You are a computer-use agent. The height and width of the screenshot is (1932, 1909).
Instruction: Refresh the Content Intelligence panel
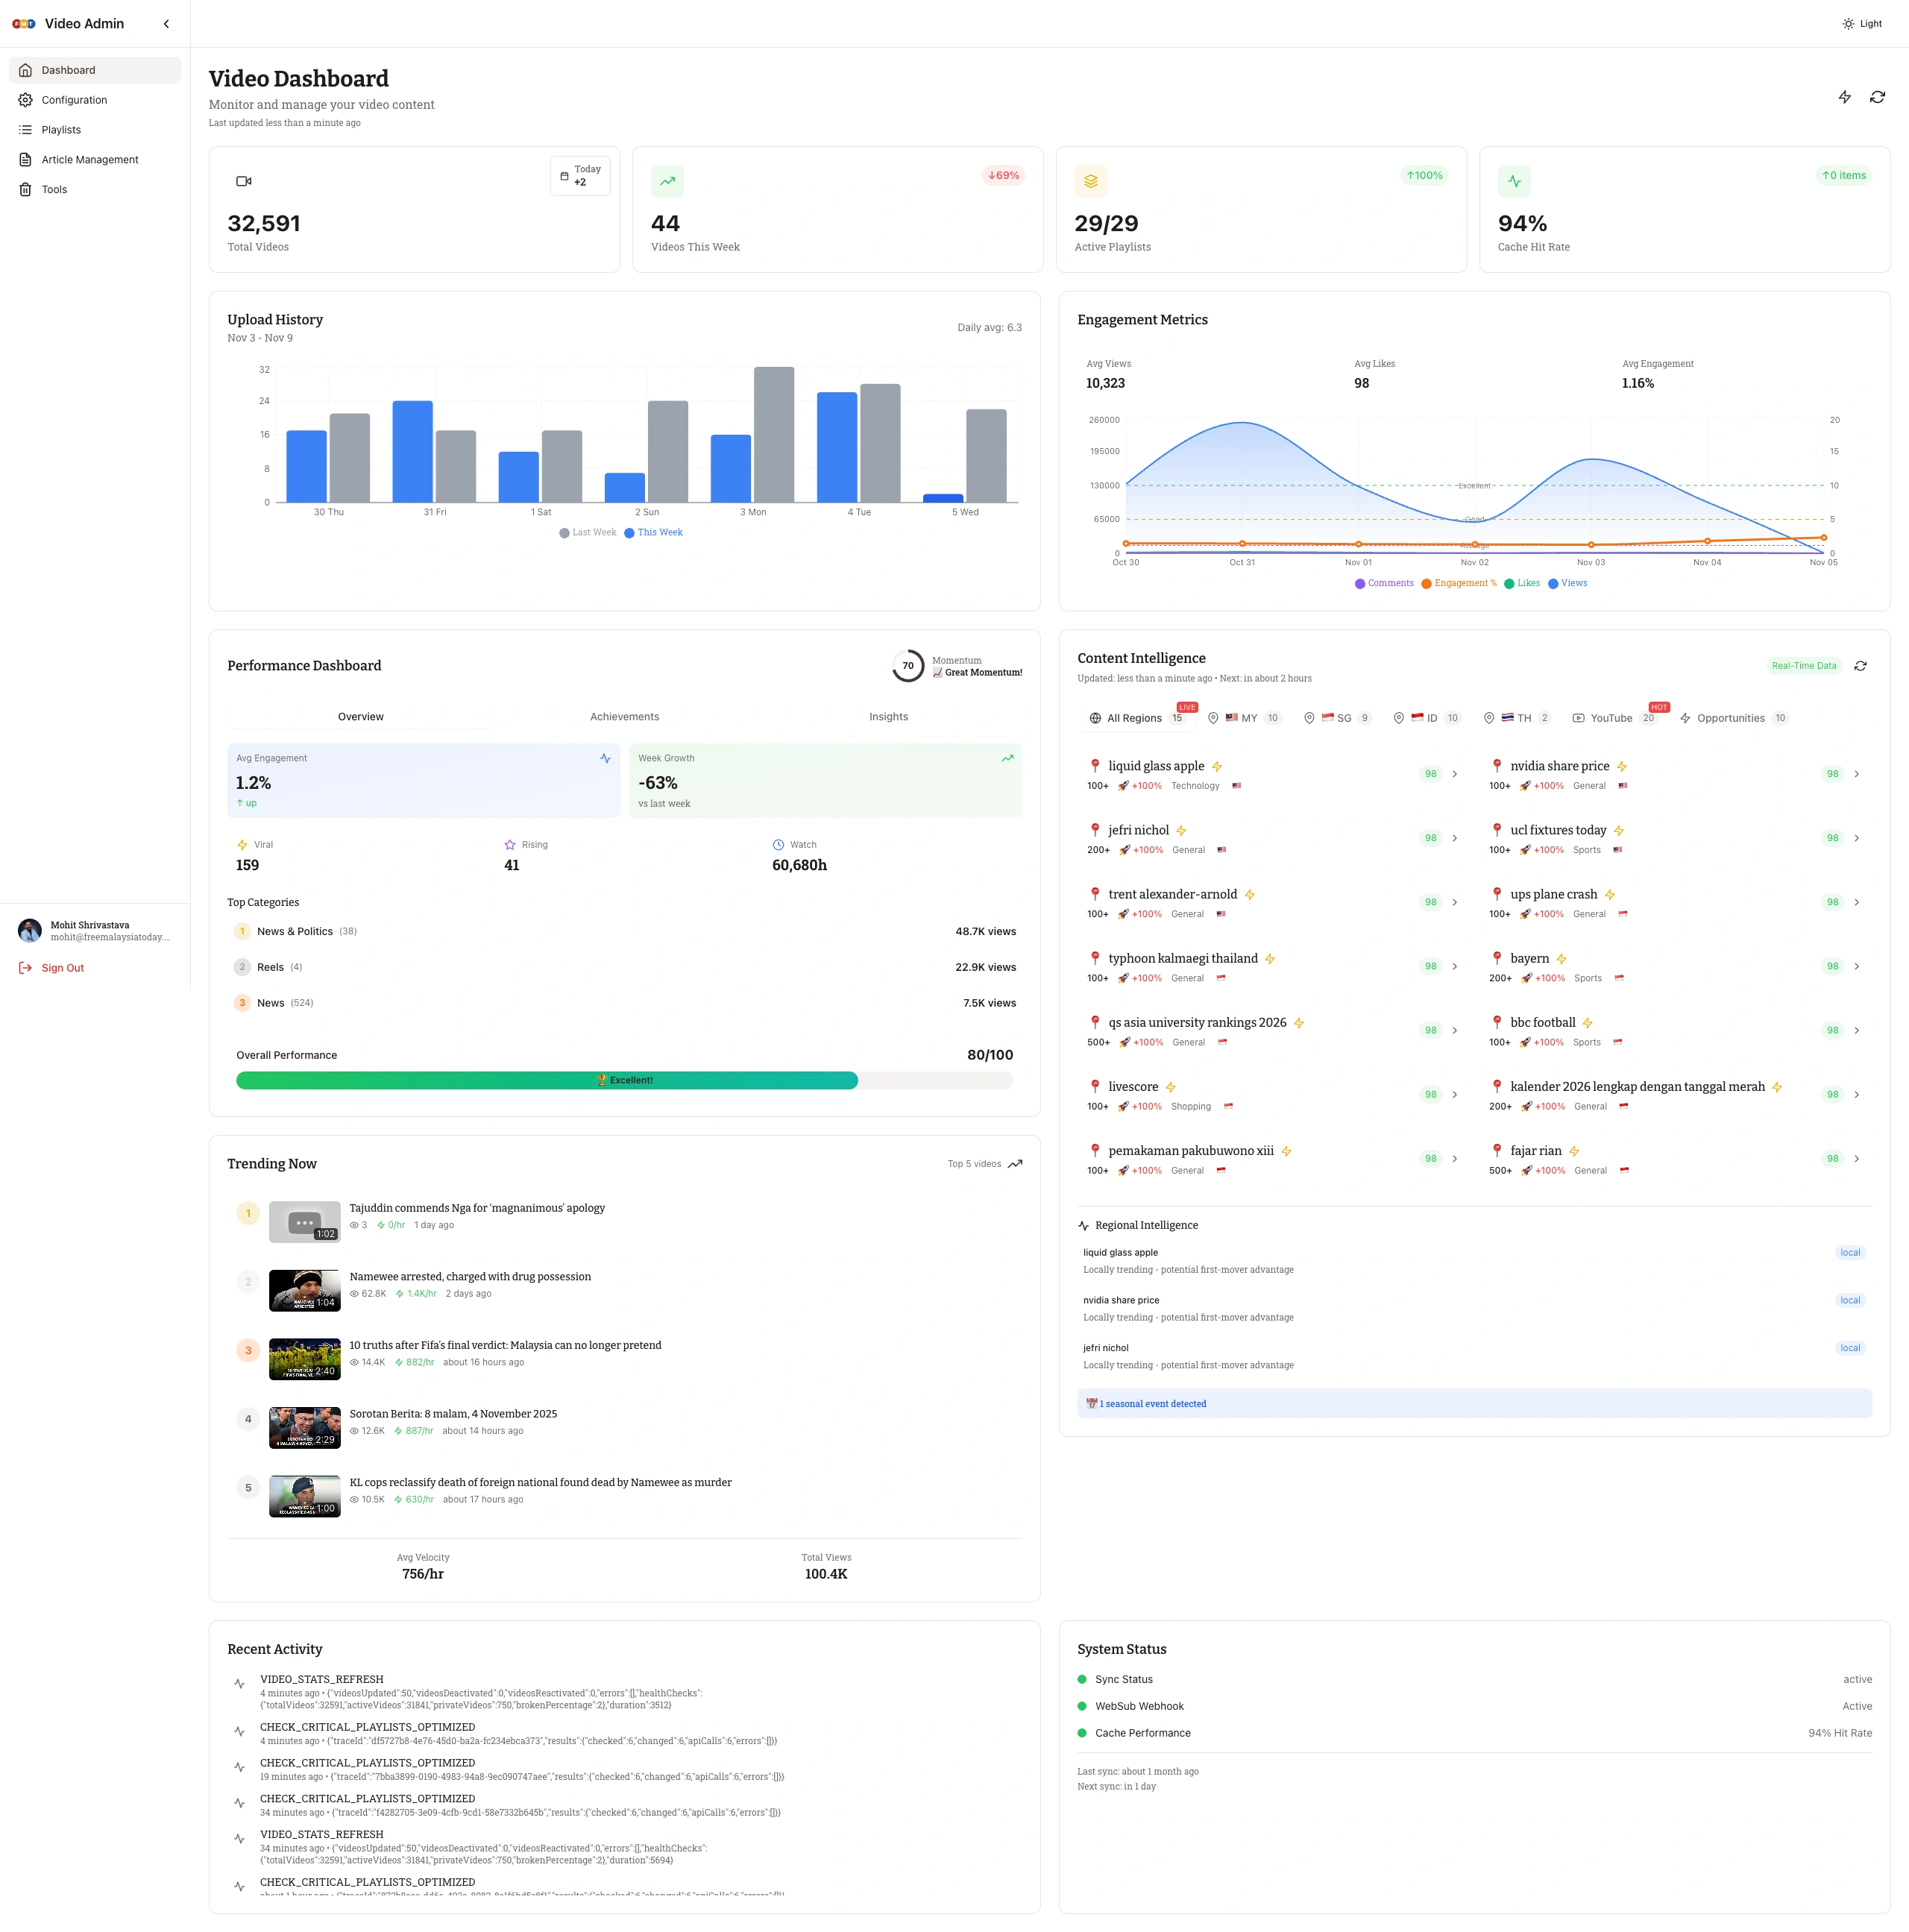click(1860, 666)
